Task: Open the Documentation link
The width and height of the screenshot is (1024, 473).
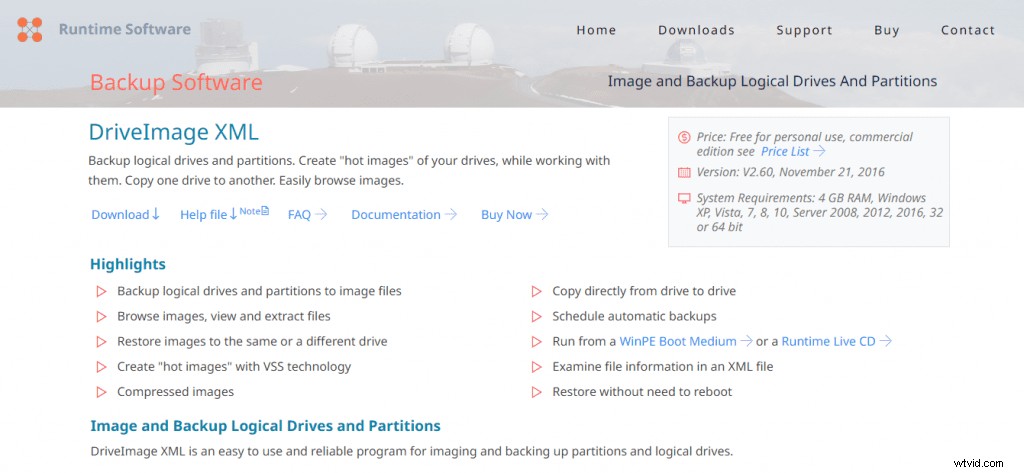Action: tap(396, 215)
